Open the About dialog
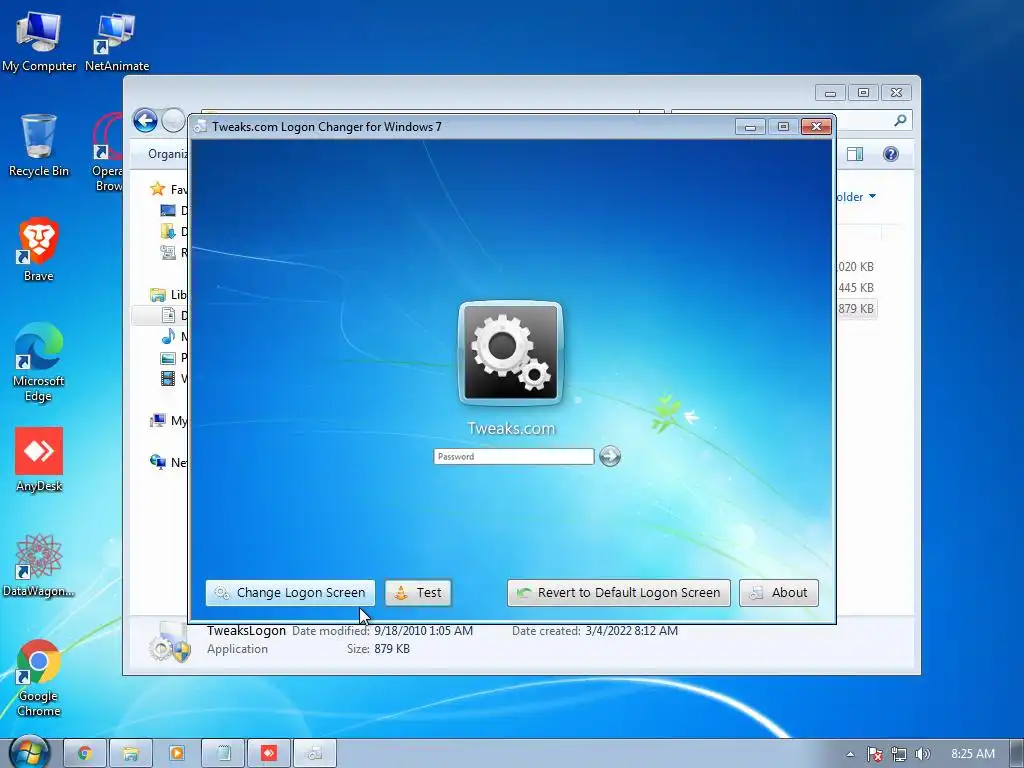This screenshot has width=1024, height=768. coord(778,592)
